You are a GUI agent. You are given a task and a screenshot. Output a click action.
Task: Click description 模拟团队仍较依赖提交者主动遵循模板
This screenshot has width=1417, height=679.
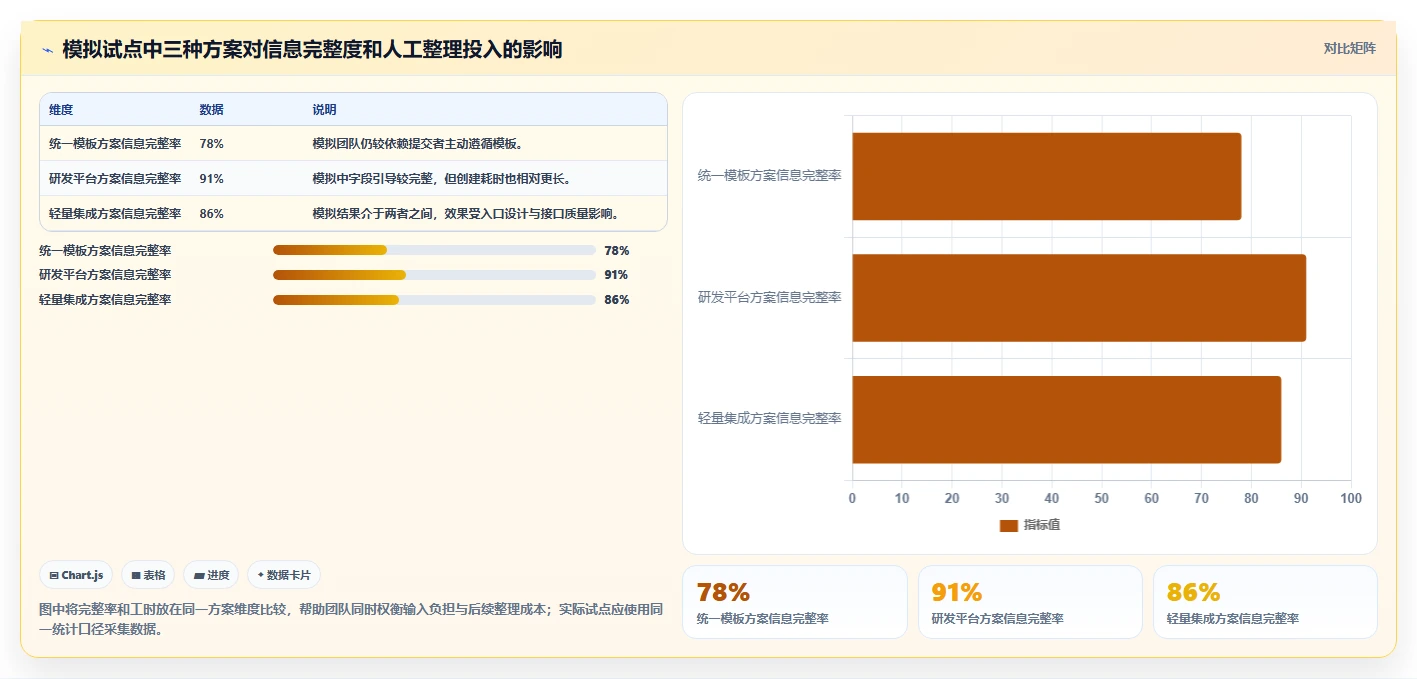tap(418, 144)
